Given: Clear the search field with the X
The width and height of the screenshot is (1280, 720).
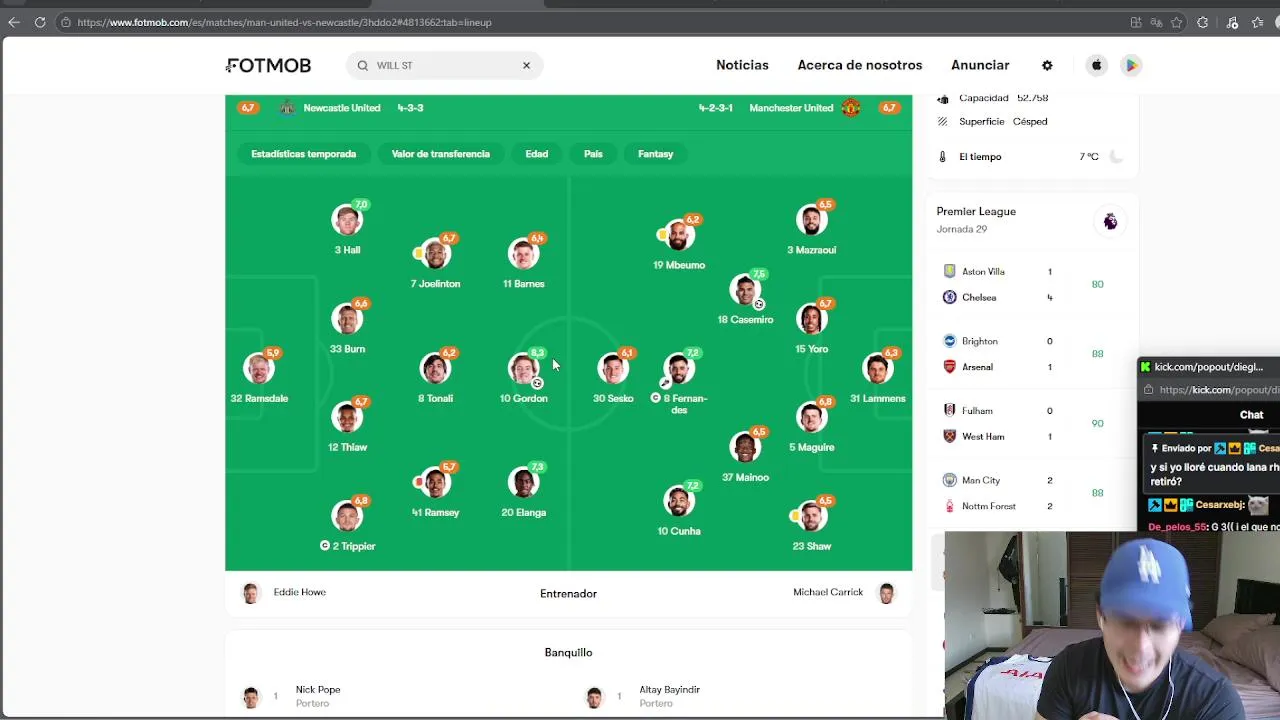Looking at the screenshot, I should click(526, 65).
